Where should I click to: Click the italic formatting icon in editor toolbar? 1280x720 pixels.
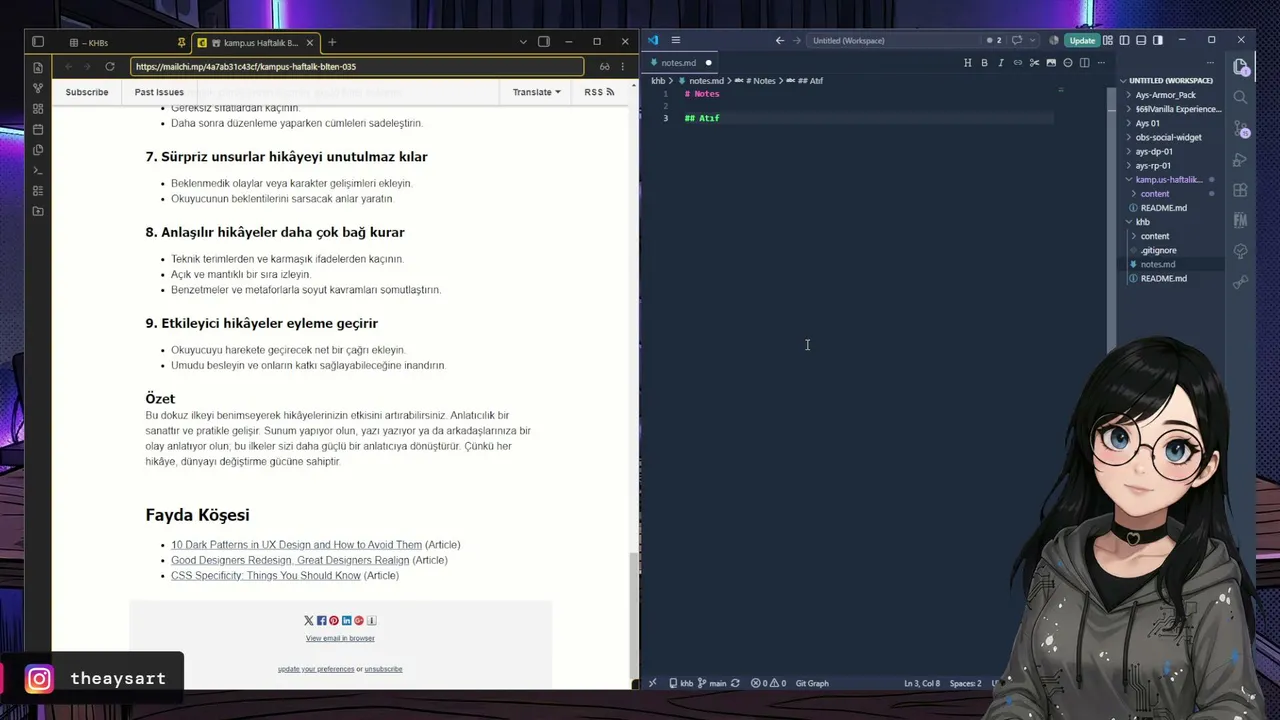[x=1001, y=63]
